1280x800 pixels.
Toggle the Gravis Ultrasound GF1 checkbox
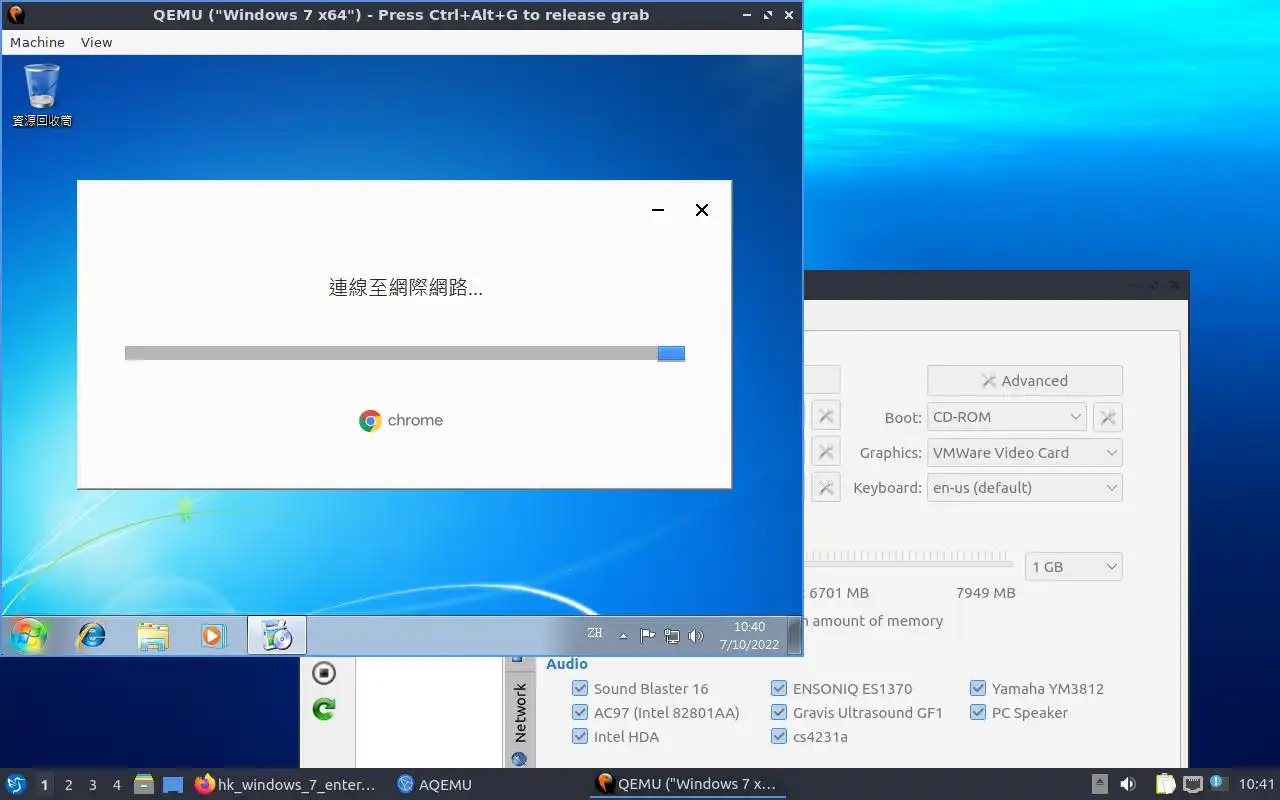tap(779, 713)
